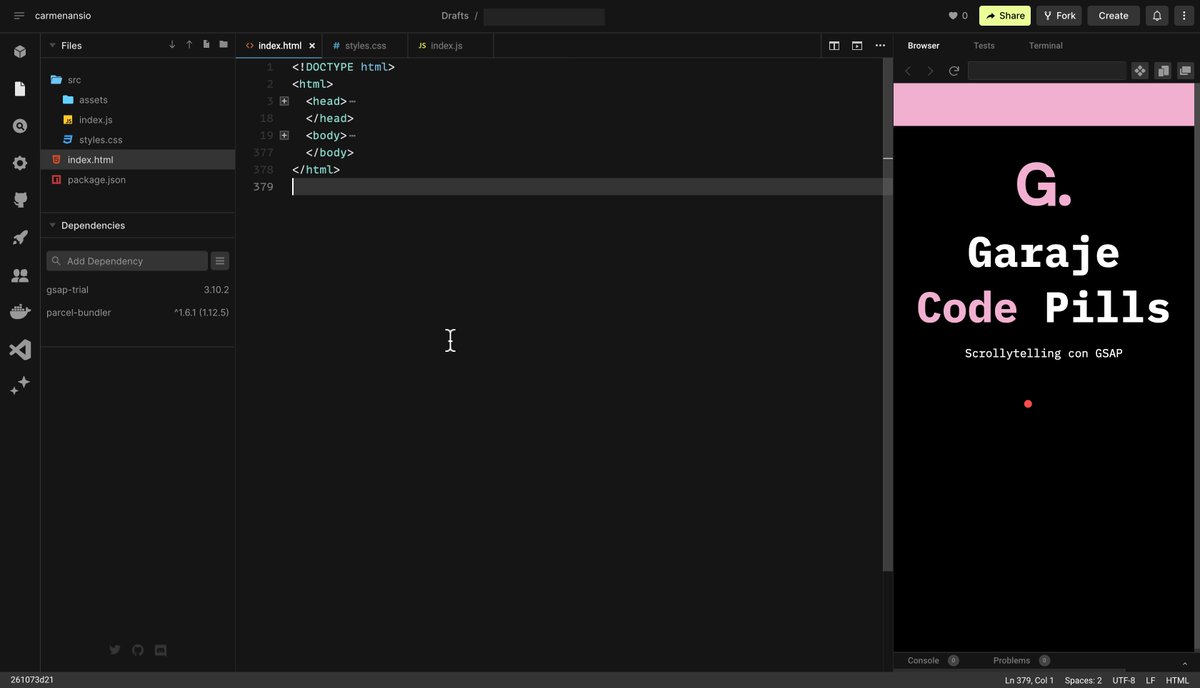1200x688 pixels.
Task: Edit the sandbox title field
Action: pos(544,17)
